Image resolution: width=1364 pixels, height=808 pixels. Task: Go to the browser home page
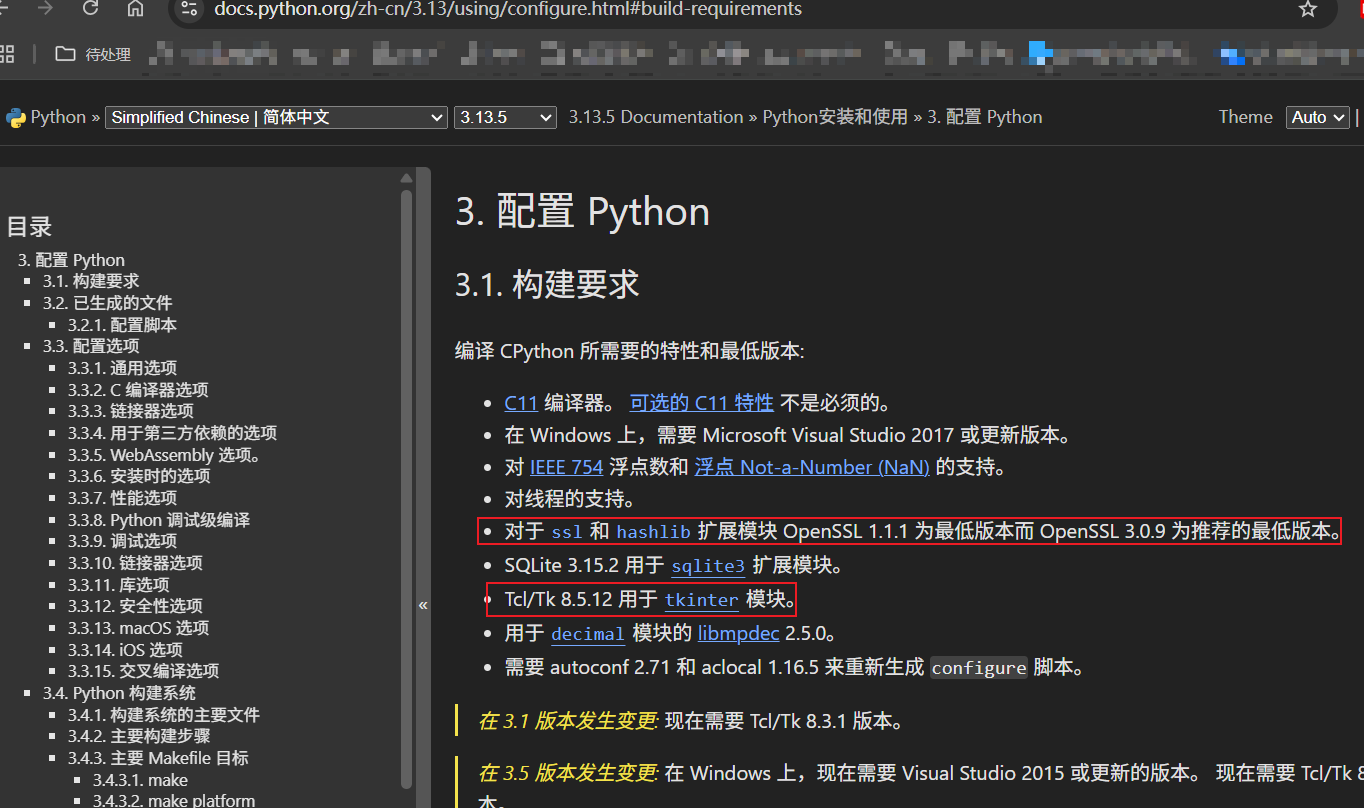(135, 9)
